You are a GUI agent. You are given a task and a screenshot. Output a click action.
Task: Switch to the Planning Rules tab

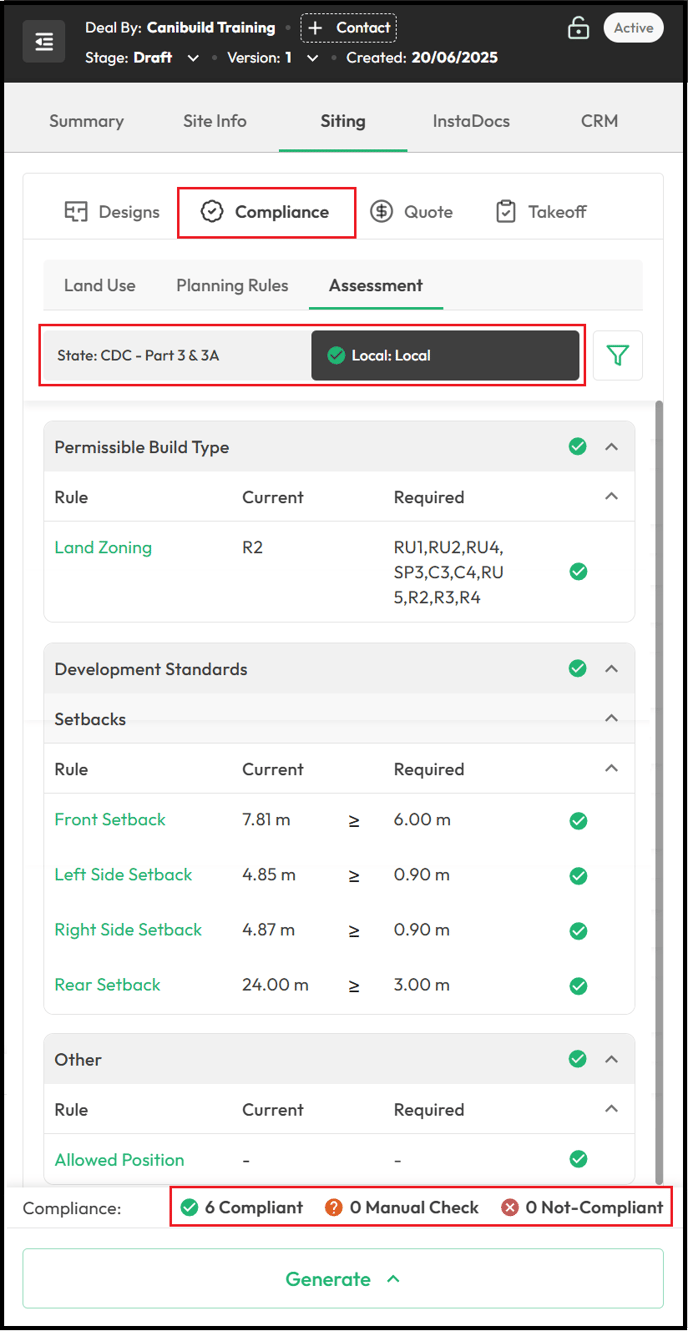(x=232, y=285)
